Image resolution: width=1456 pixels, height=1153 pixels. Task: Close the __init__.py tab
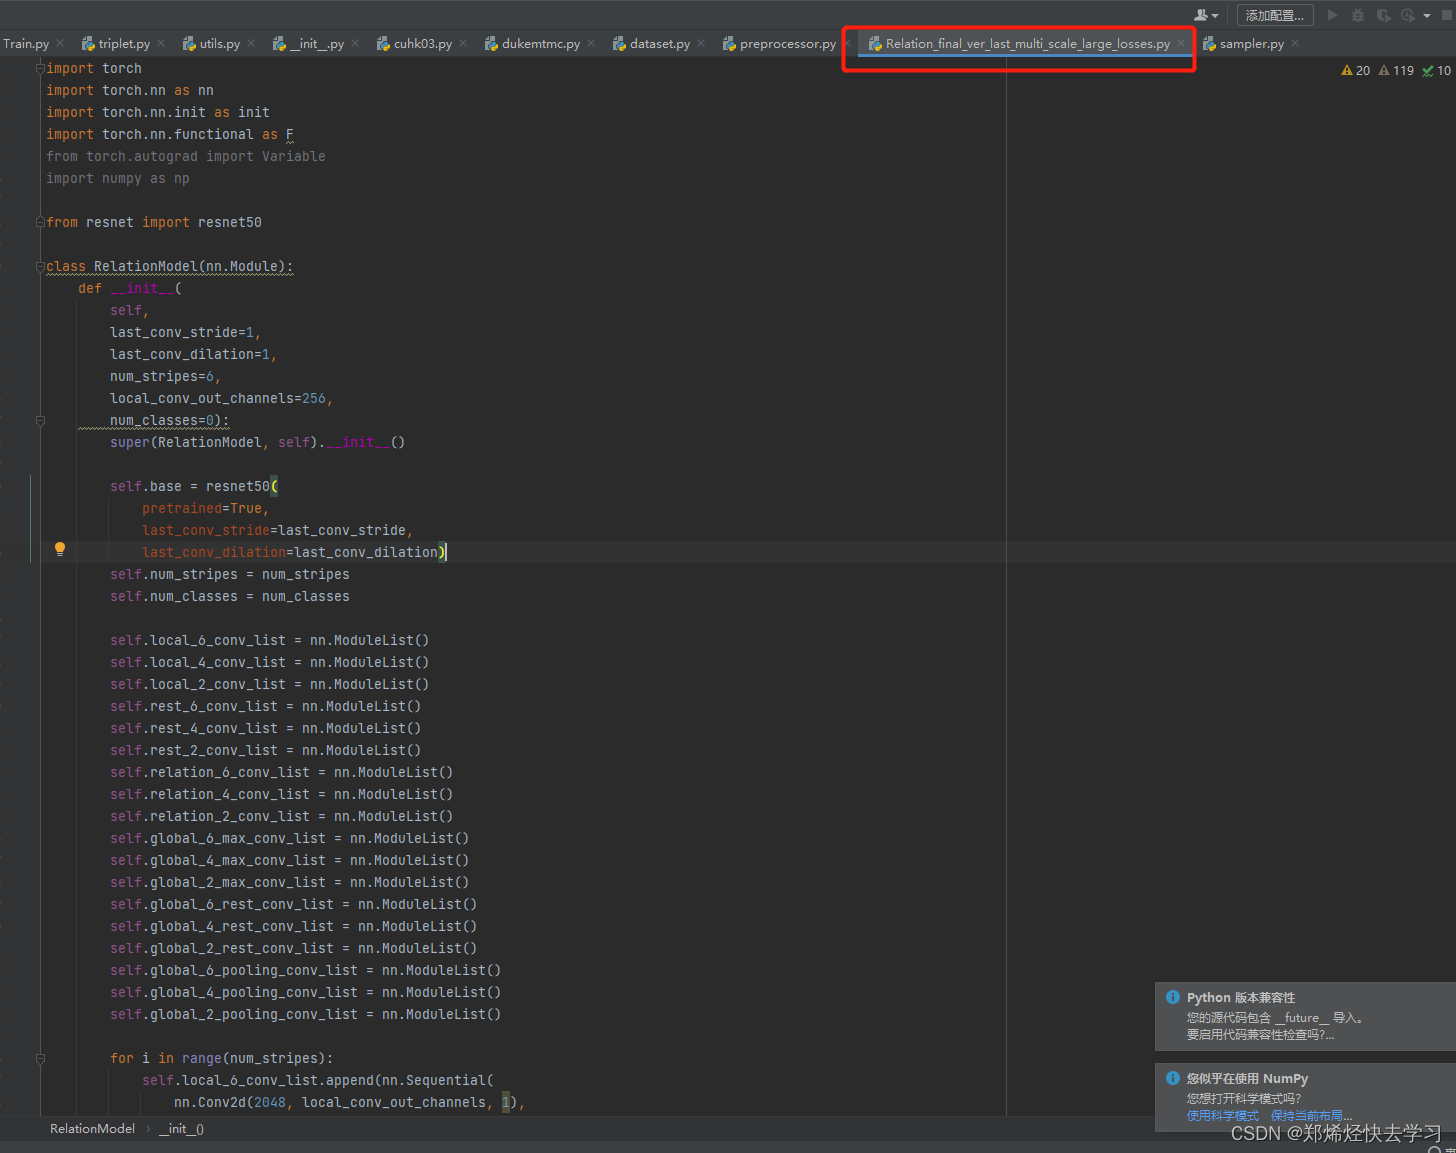355,43
